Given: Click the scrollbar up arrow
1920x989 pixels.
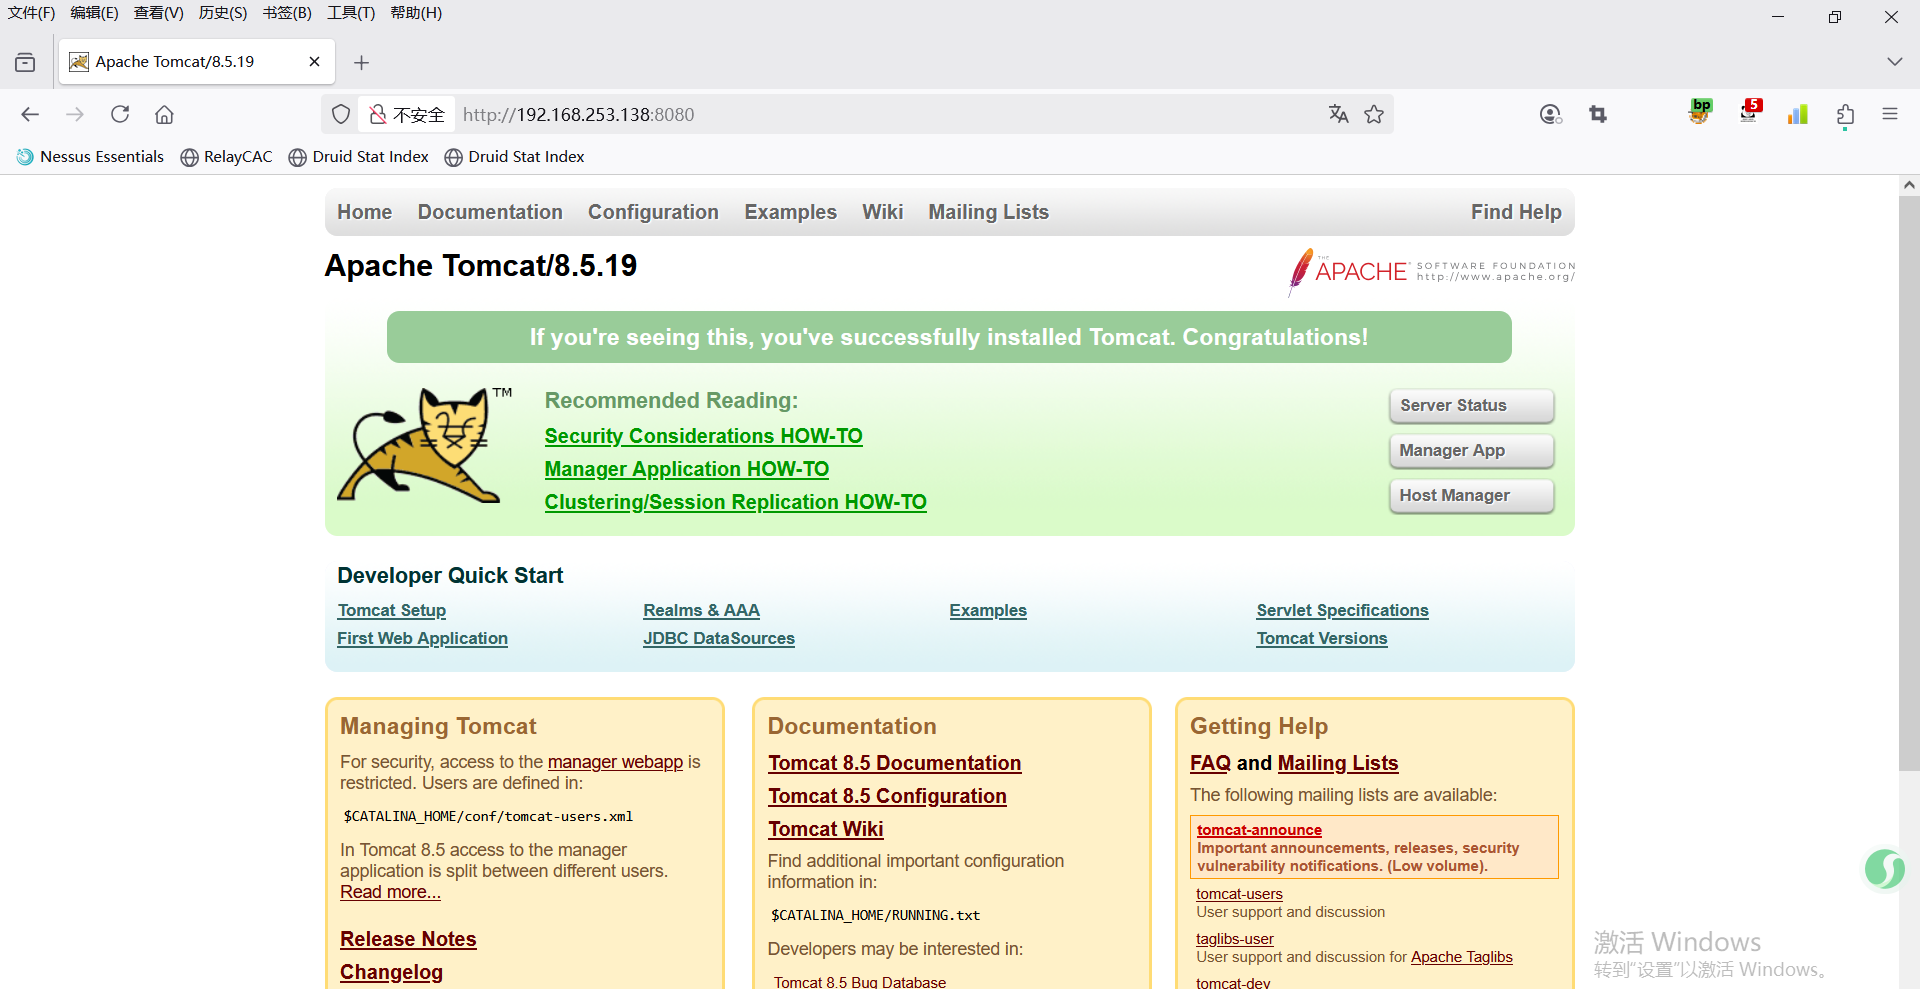Looking at the screenshot, I should [1909, 185].
